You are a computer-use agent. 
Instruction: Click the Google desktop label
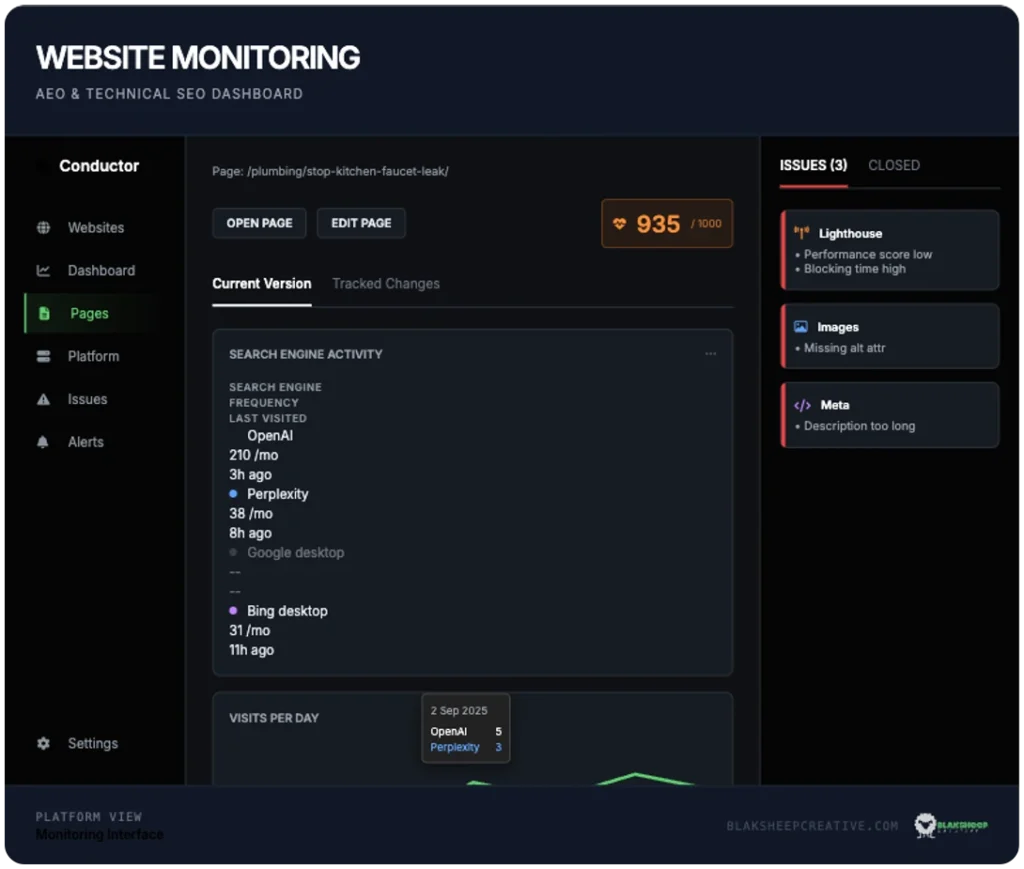click(x=295, y=553)
